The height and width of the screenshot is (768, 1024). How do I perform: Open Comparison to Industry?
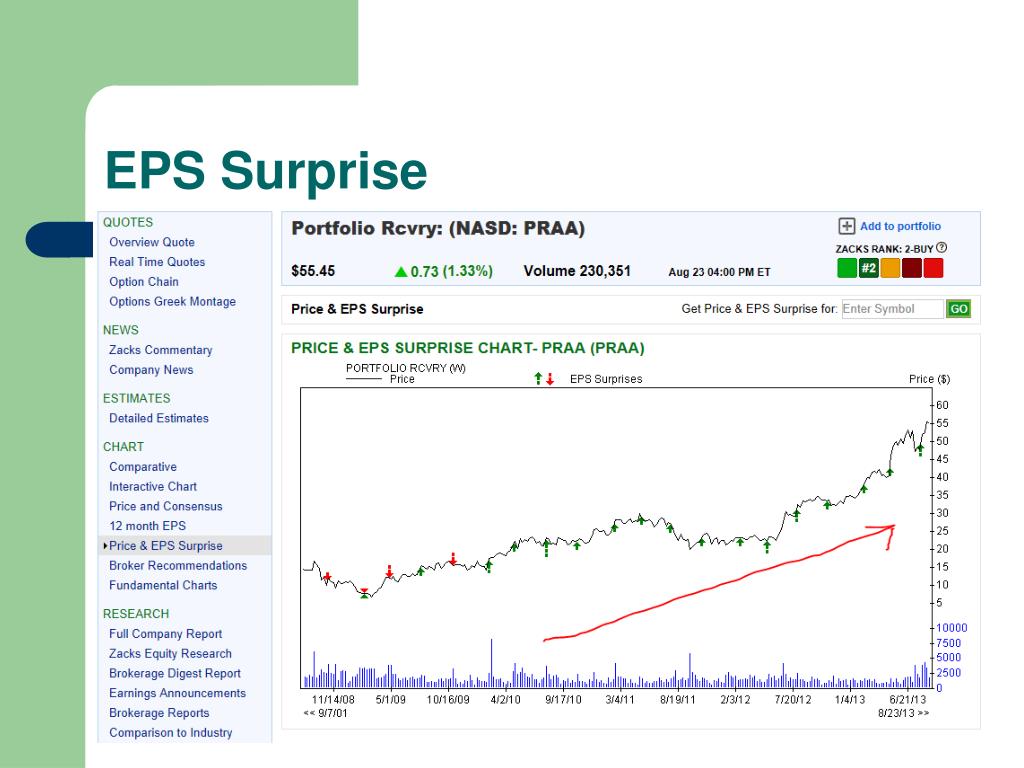(170, 733)
